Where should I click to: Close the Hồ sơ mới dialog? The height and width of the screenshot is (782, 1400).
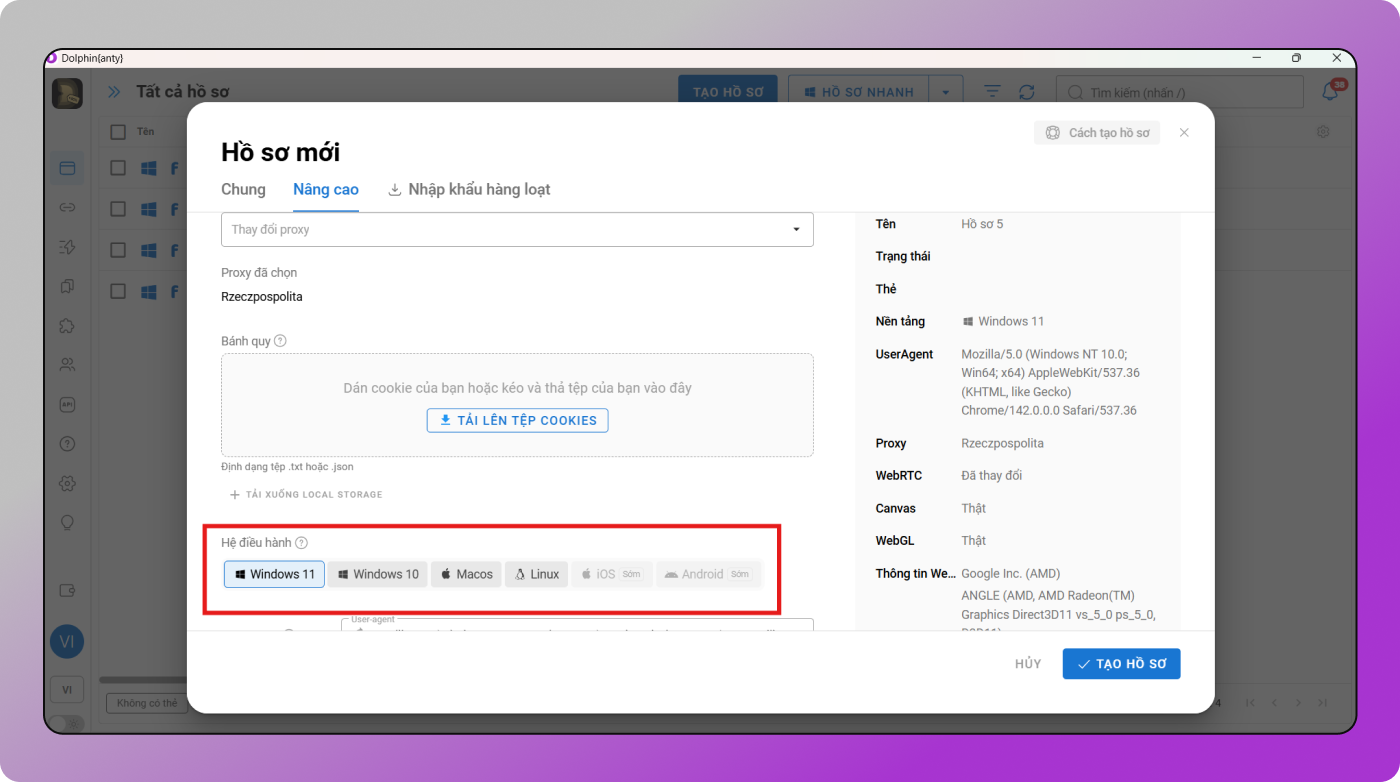(1184, 133)
